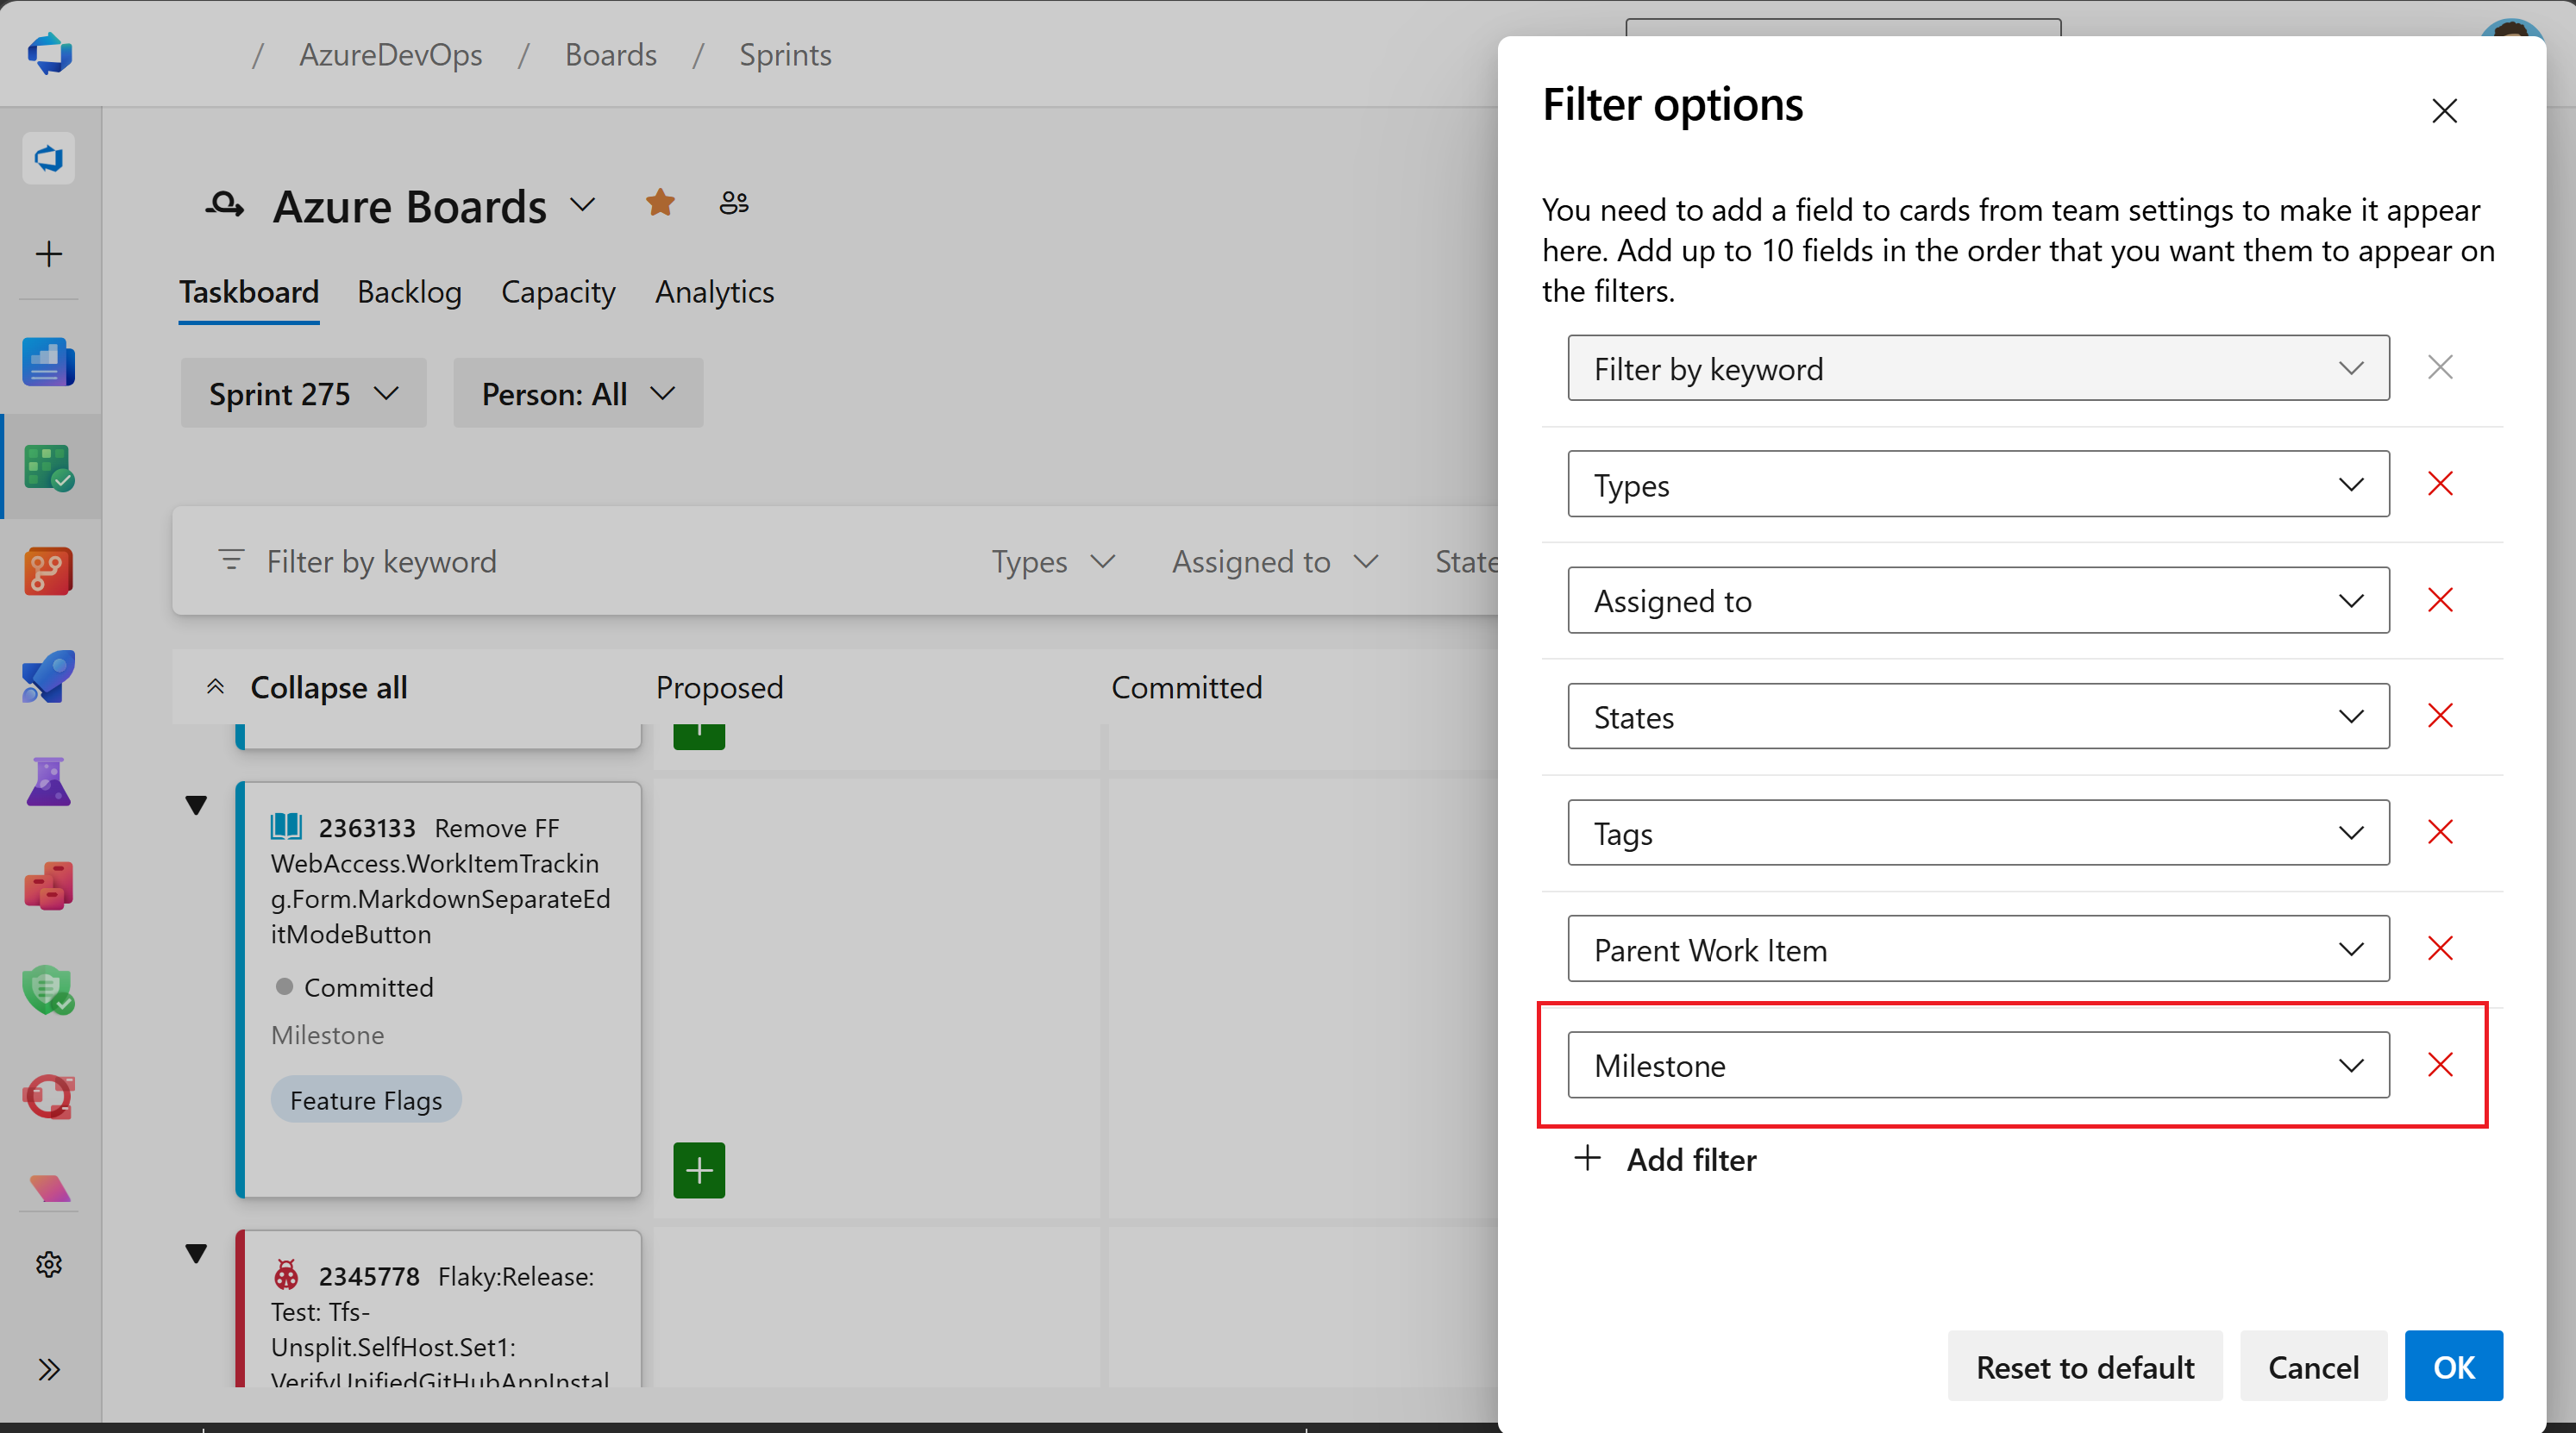This screenshot has width=2576, height=1433.
Task: Open the Filter by keyword dropdown in panel
Action: [x=1978, y=368]
